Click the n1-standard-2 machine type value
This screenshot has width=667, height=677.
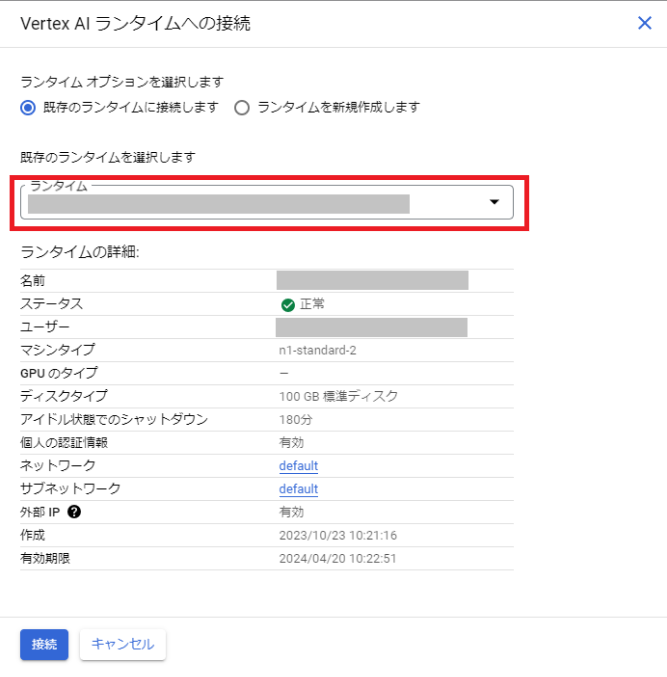(318, 350)
